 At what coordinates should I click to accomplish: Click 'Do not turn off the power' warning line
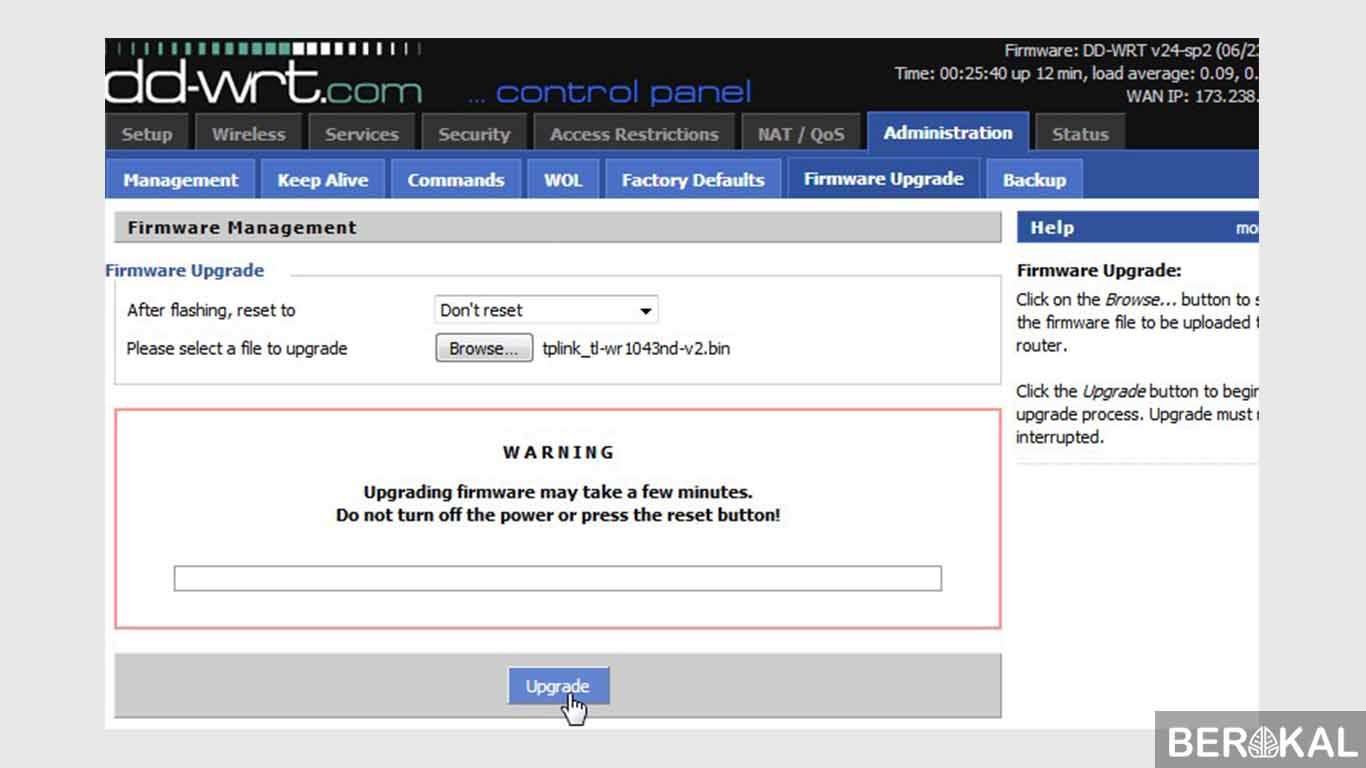tap(558, 516)
